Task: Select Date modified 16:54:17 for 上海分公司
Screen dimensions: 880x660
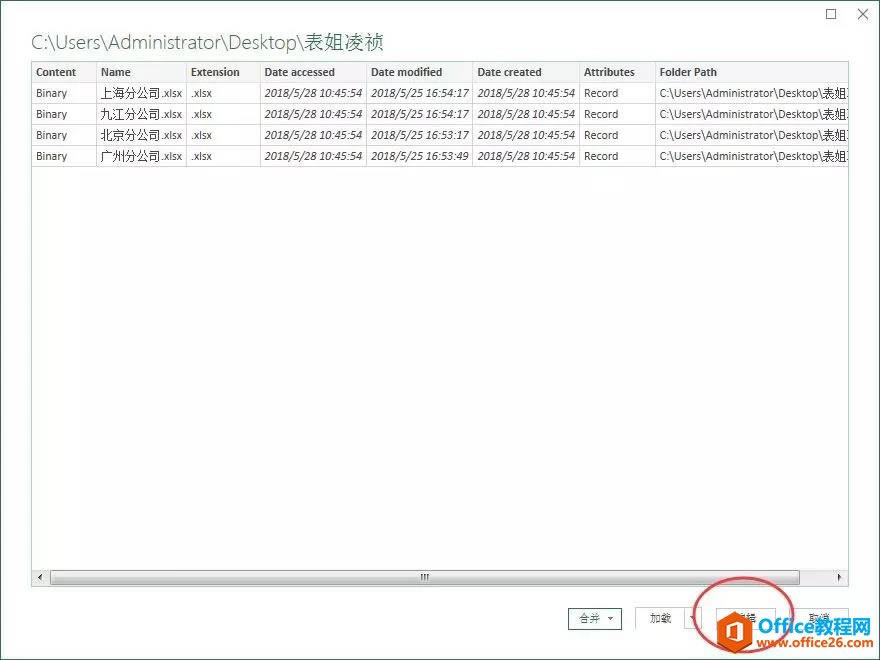Action: 420,93
